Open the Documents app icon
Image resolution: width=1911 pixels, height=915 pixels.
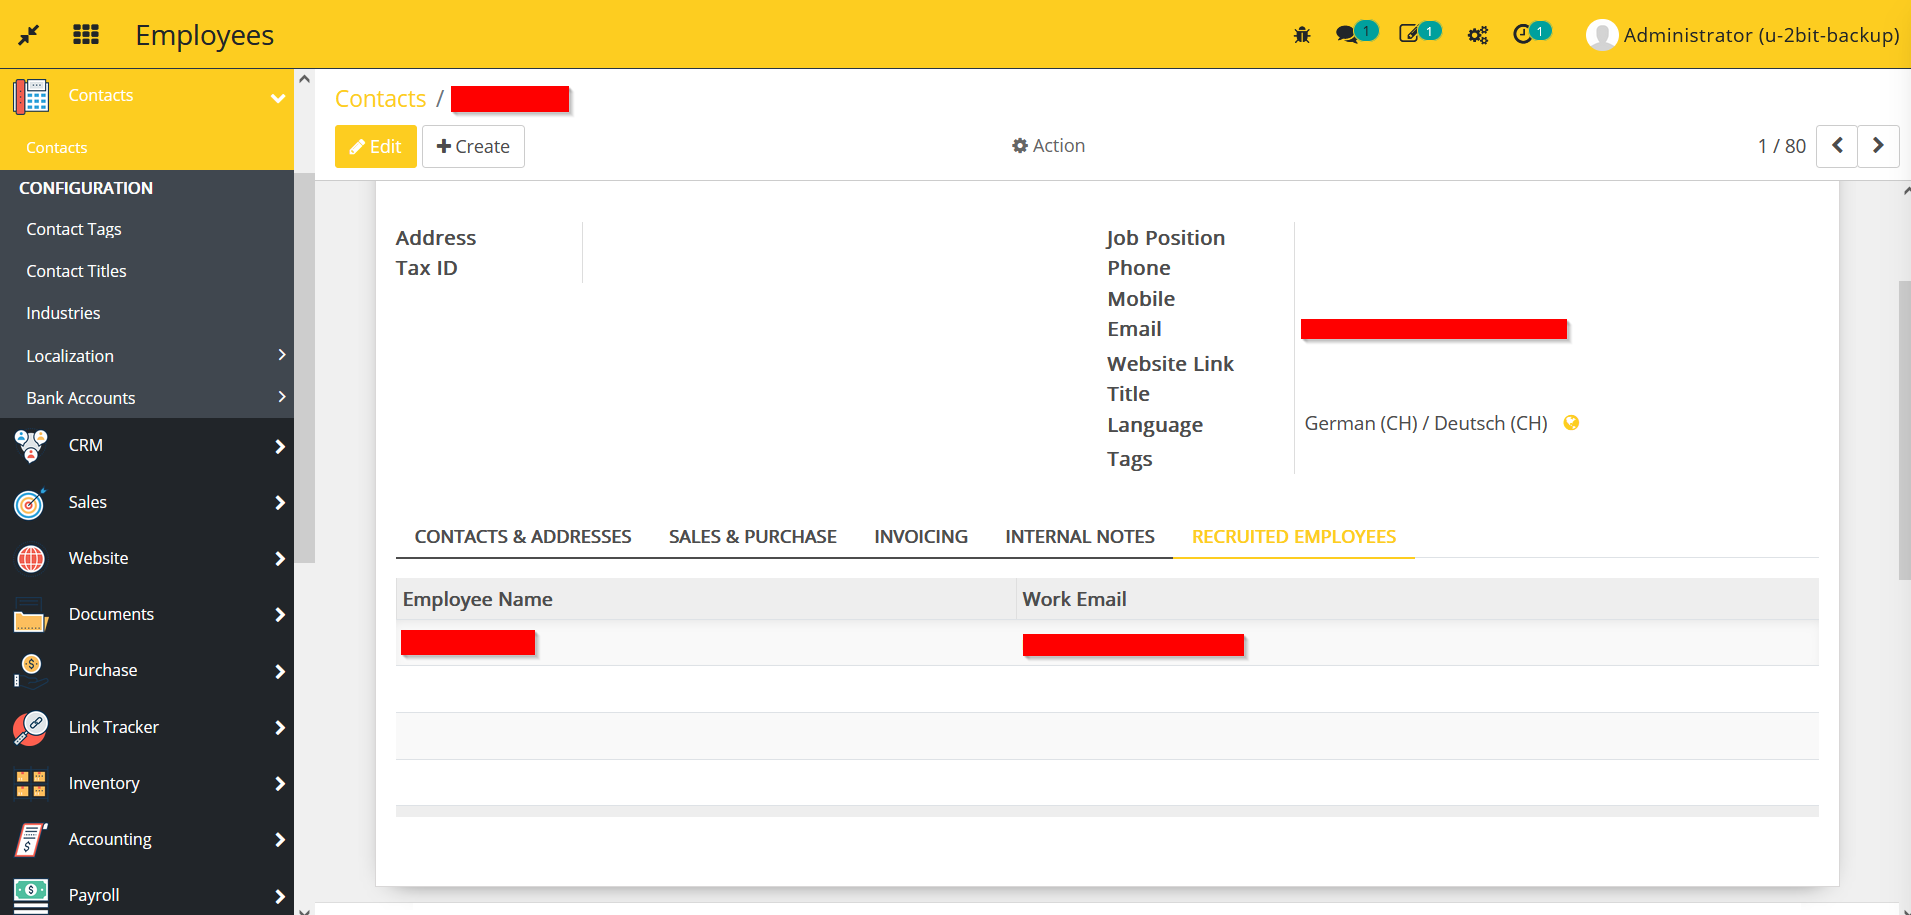(29, 614)
